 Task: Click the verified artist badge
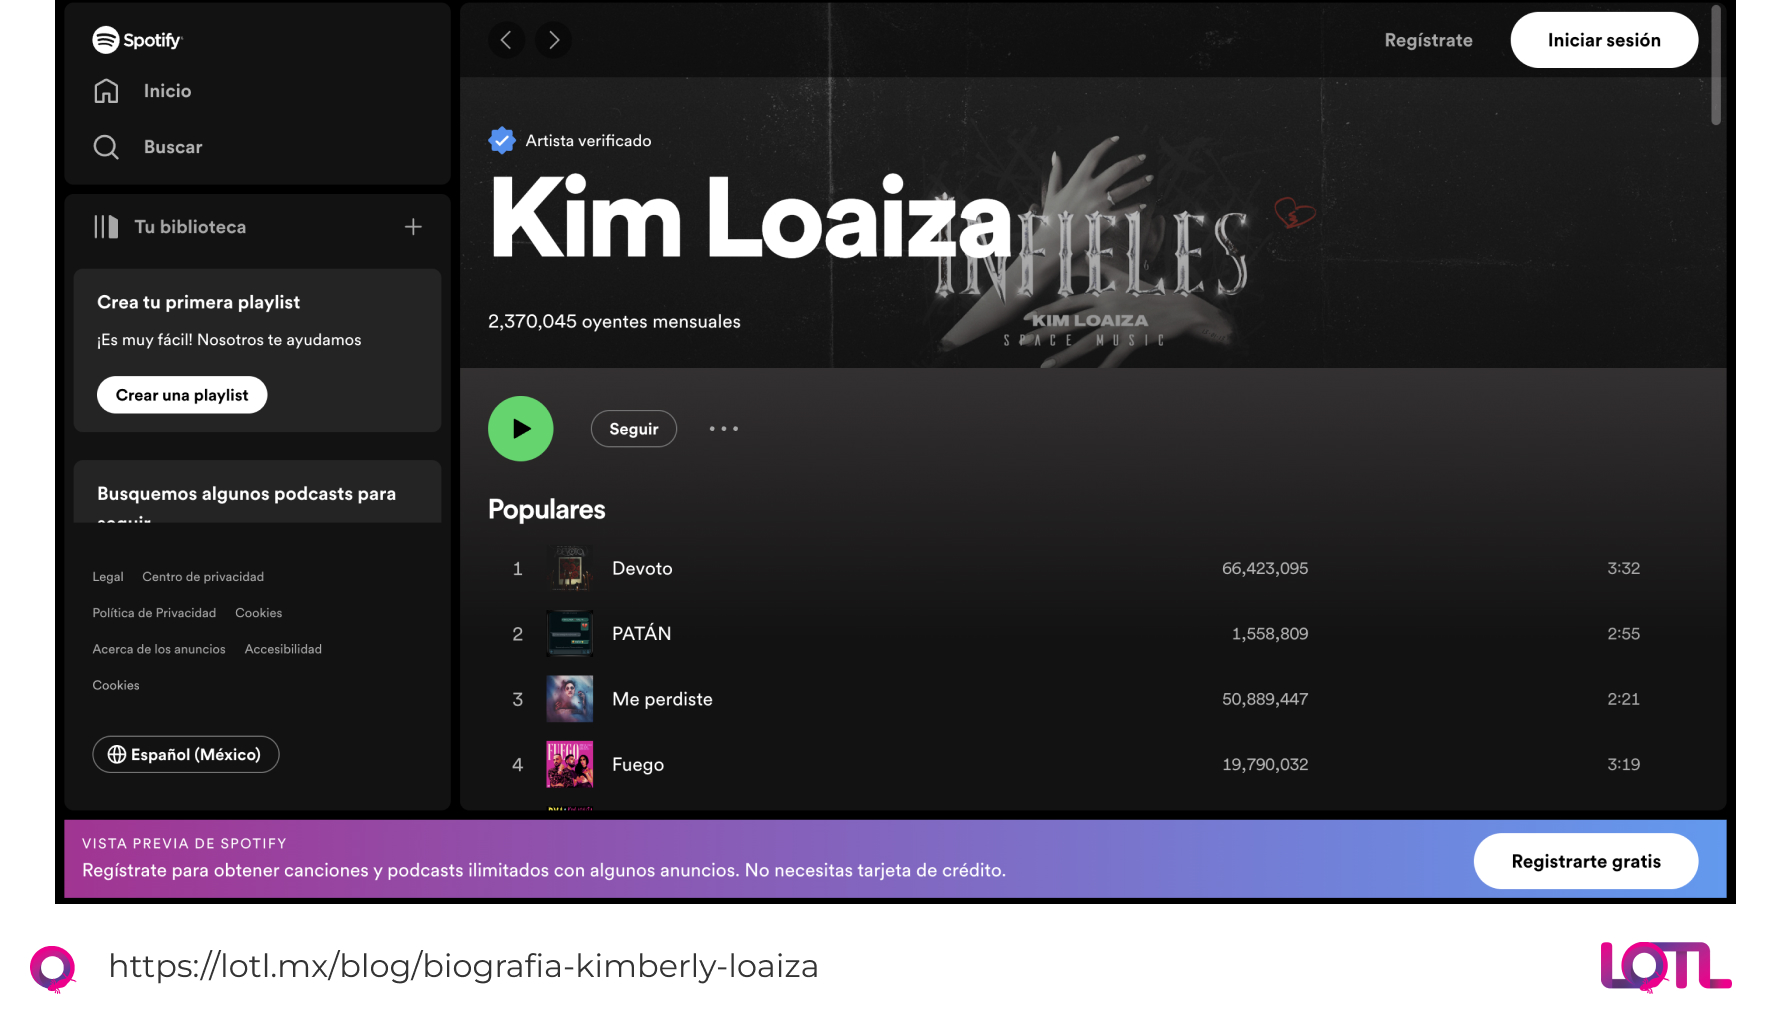tap(501, 139)
